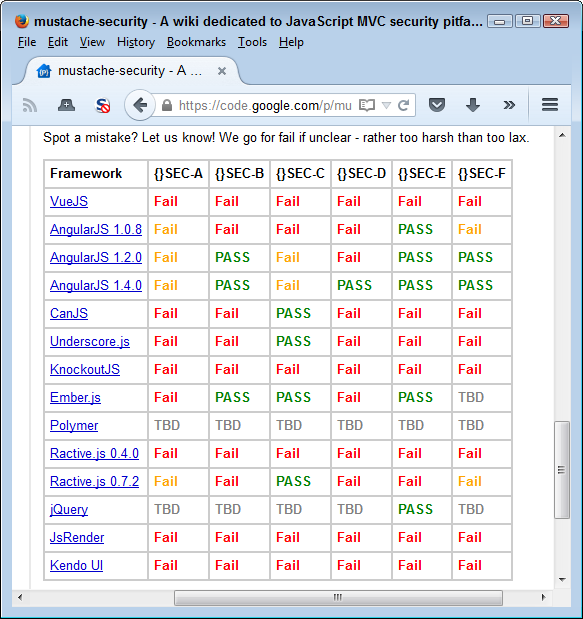Click the {}SEC-F column header
The width and height of the screenshot is (583, 619).
coord(482,173)
